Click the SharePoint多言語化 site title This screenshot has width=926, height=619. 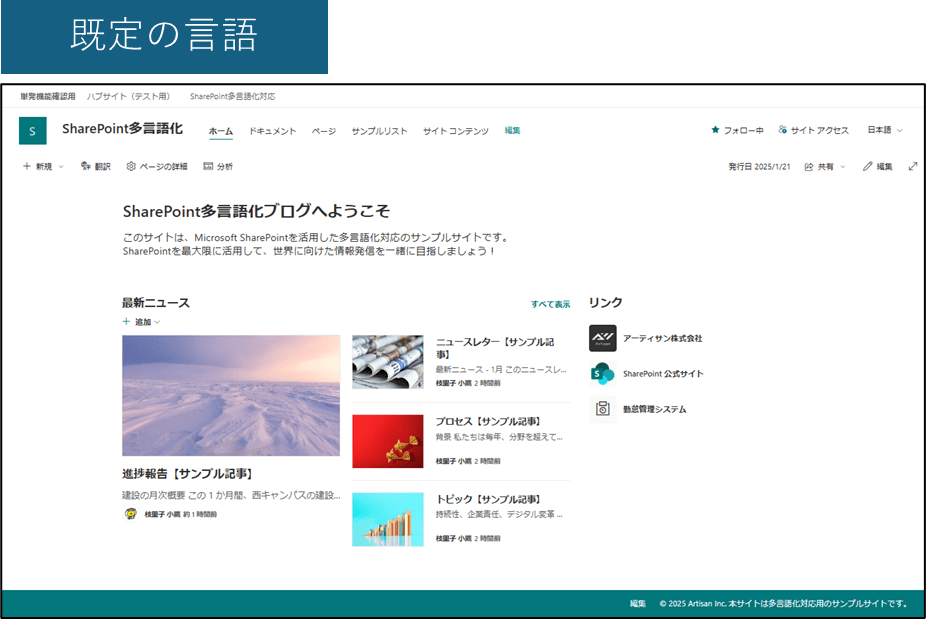tap(122, 129)
